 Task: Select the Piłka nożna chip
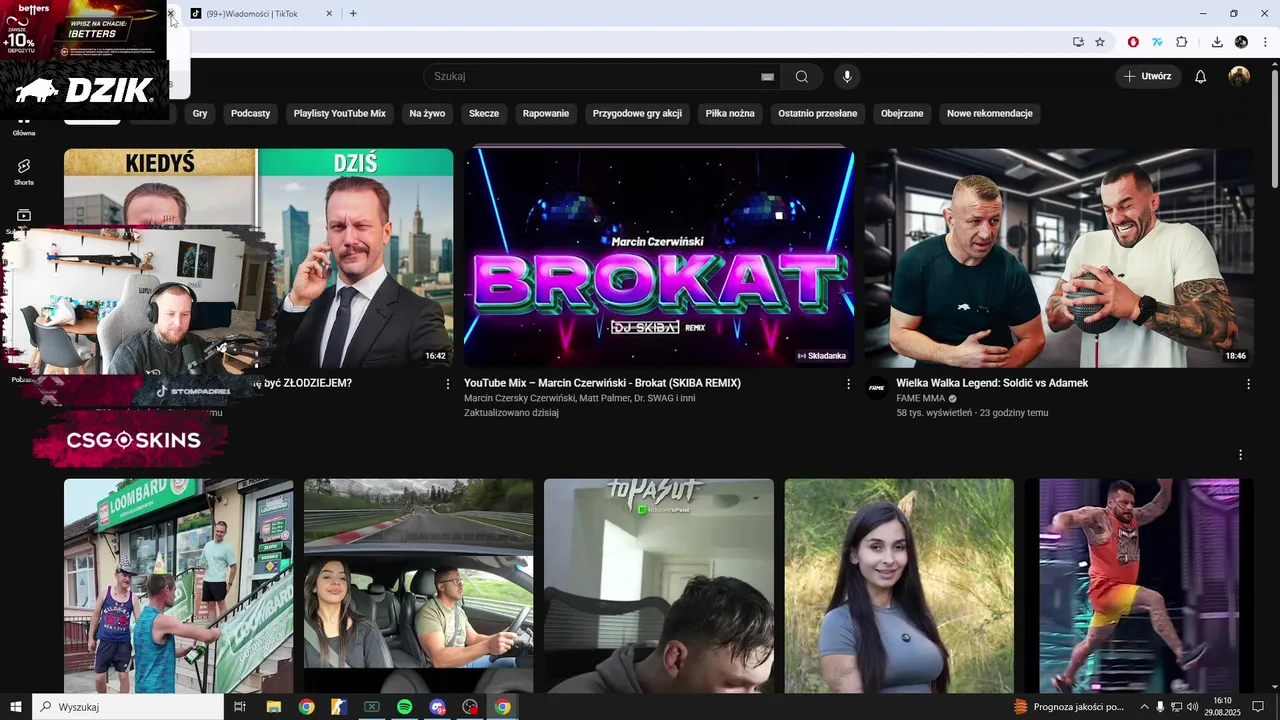point(730,113)
